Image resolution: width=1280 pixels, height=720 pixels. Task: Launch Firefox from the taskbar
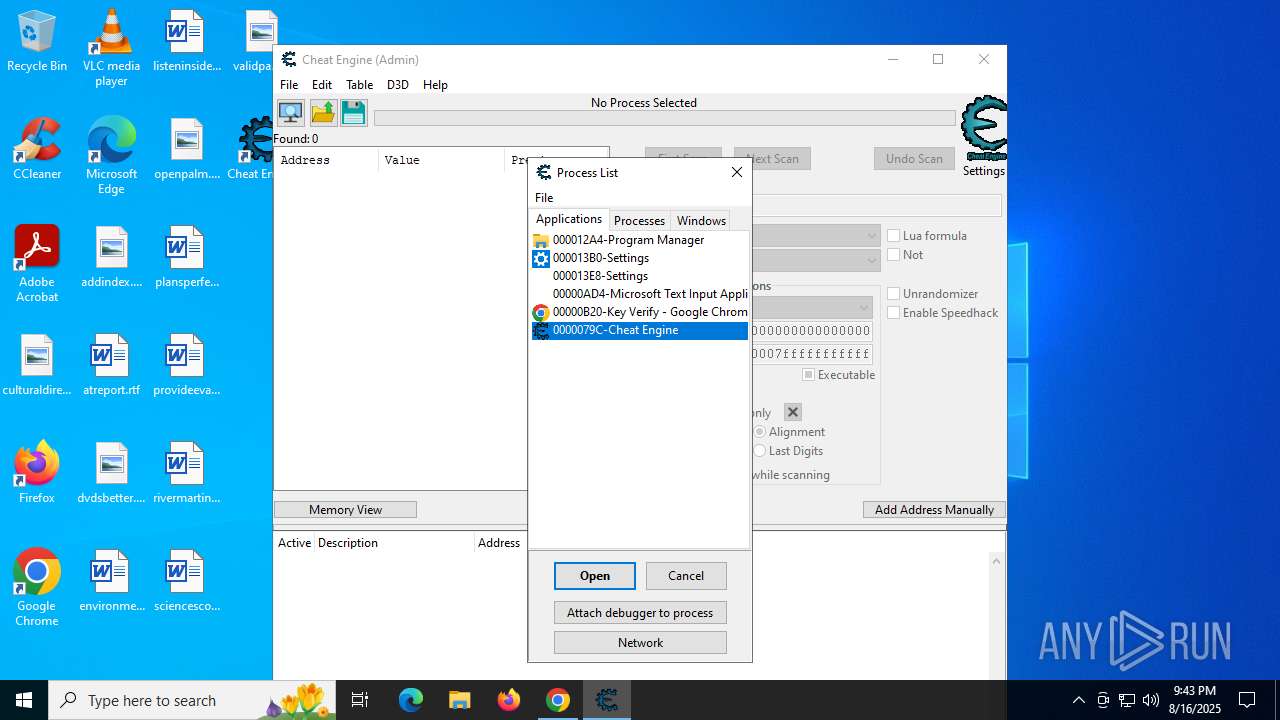pyautogui.click(x=508, y=700)
